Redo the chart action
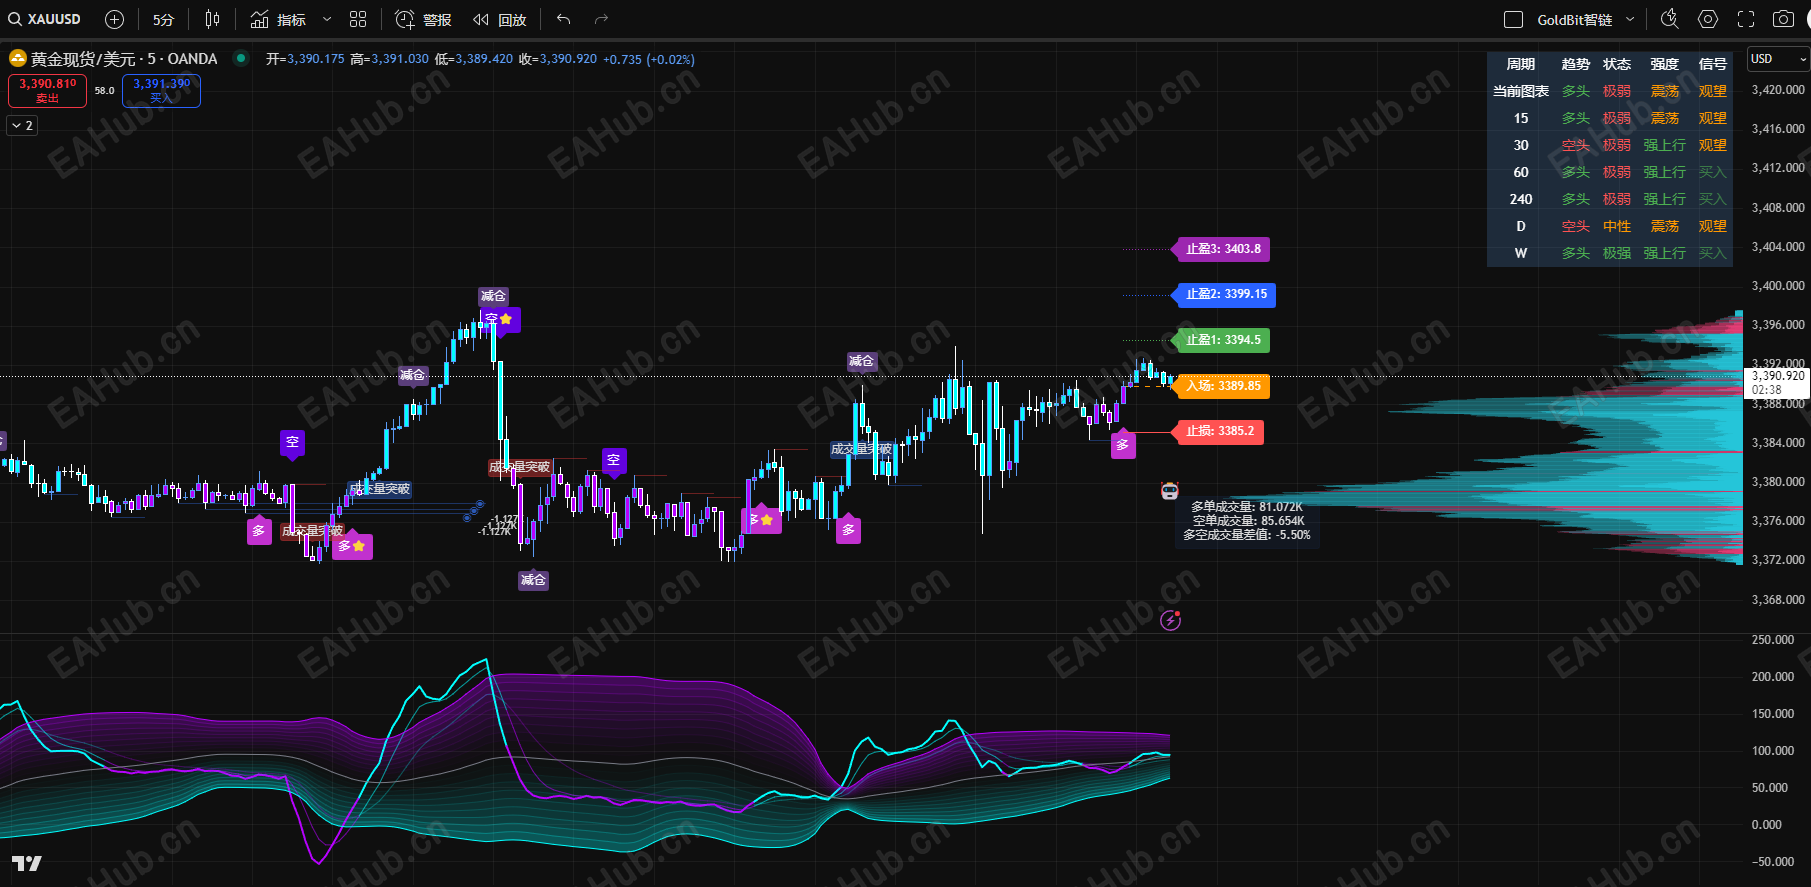 pos(601,19)
